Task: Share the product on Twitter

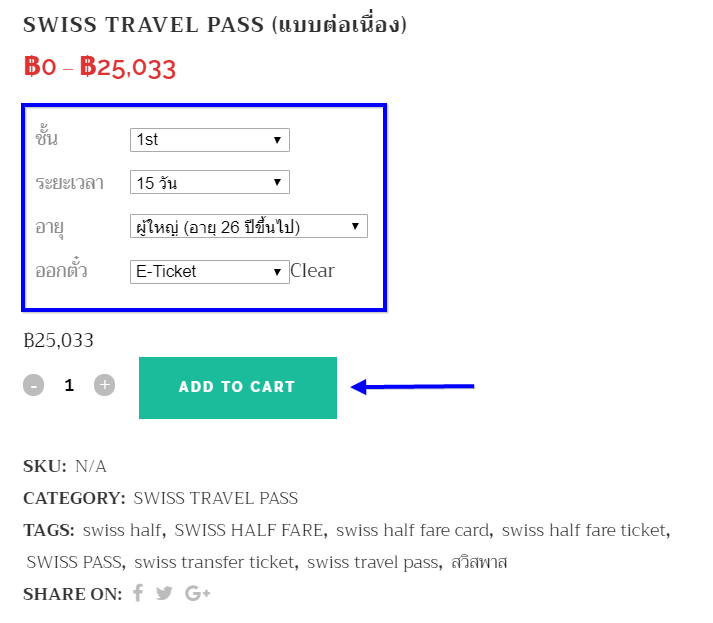Action: click(x=164, y=593)
